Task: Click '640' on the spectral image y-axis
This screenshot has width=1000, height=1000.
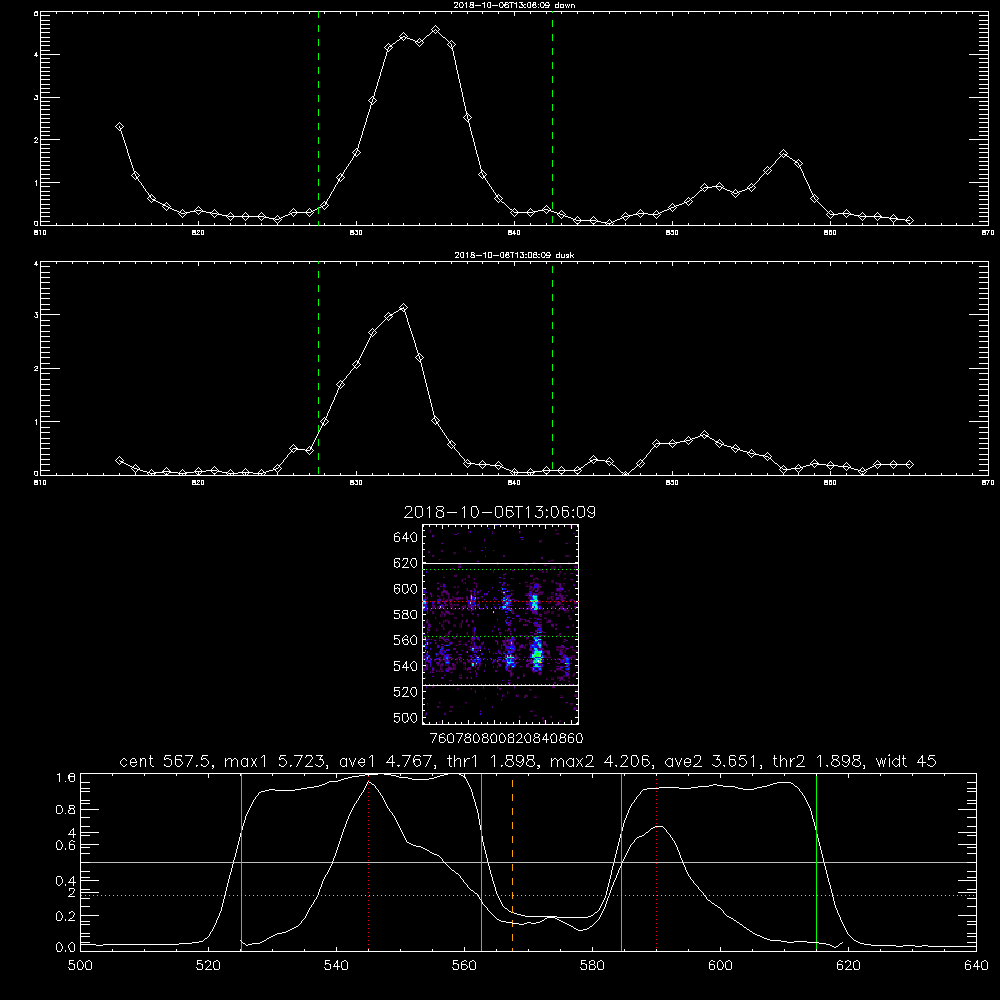Action: [x=405, y=537]
